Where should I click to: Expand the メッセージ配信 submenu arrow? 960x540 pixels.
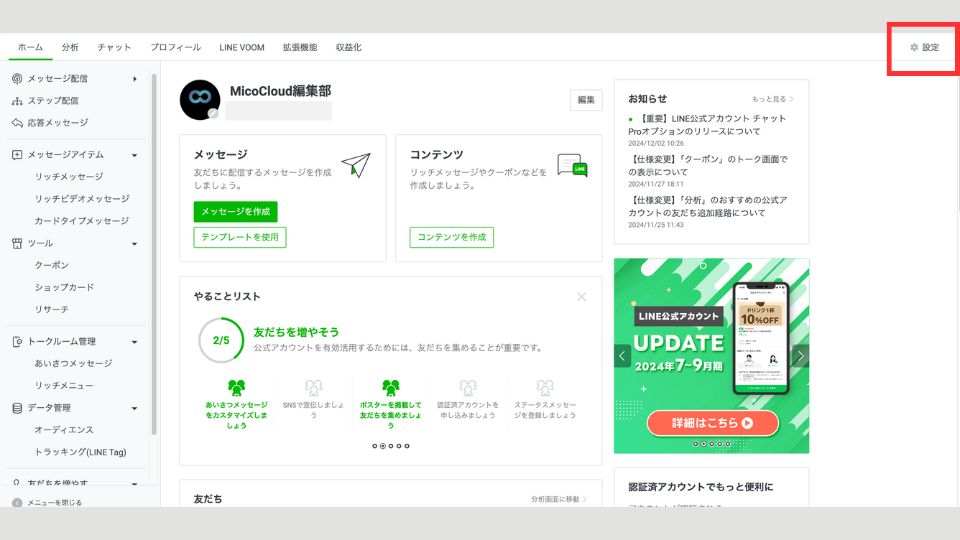click(135, 78)
